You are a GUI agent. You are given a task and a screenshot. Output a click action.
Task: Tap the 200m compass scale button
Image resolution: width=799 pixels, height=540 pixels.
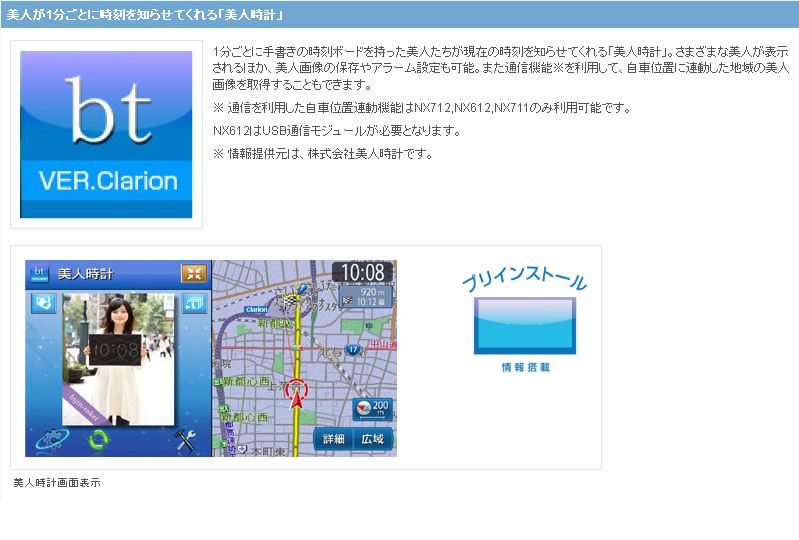pyautogui.click(x=372, y=409)
